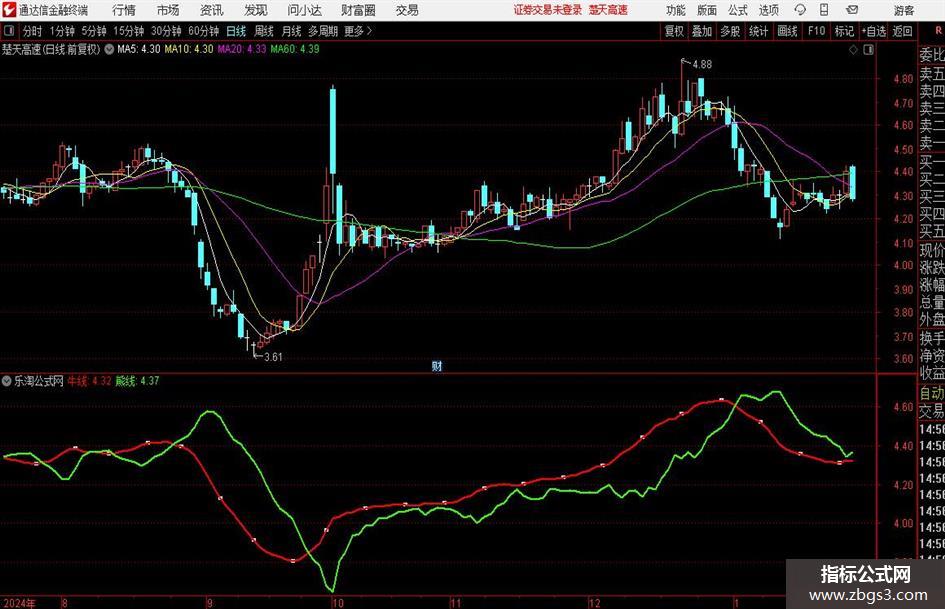Expand main chart indicator dropdown arrow

click(x=109, y=49)
